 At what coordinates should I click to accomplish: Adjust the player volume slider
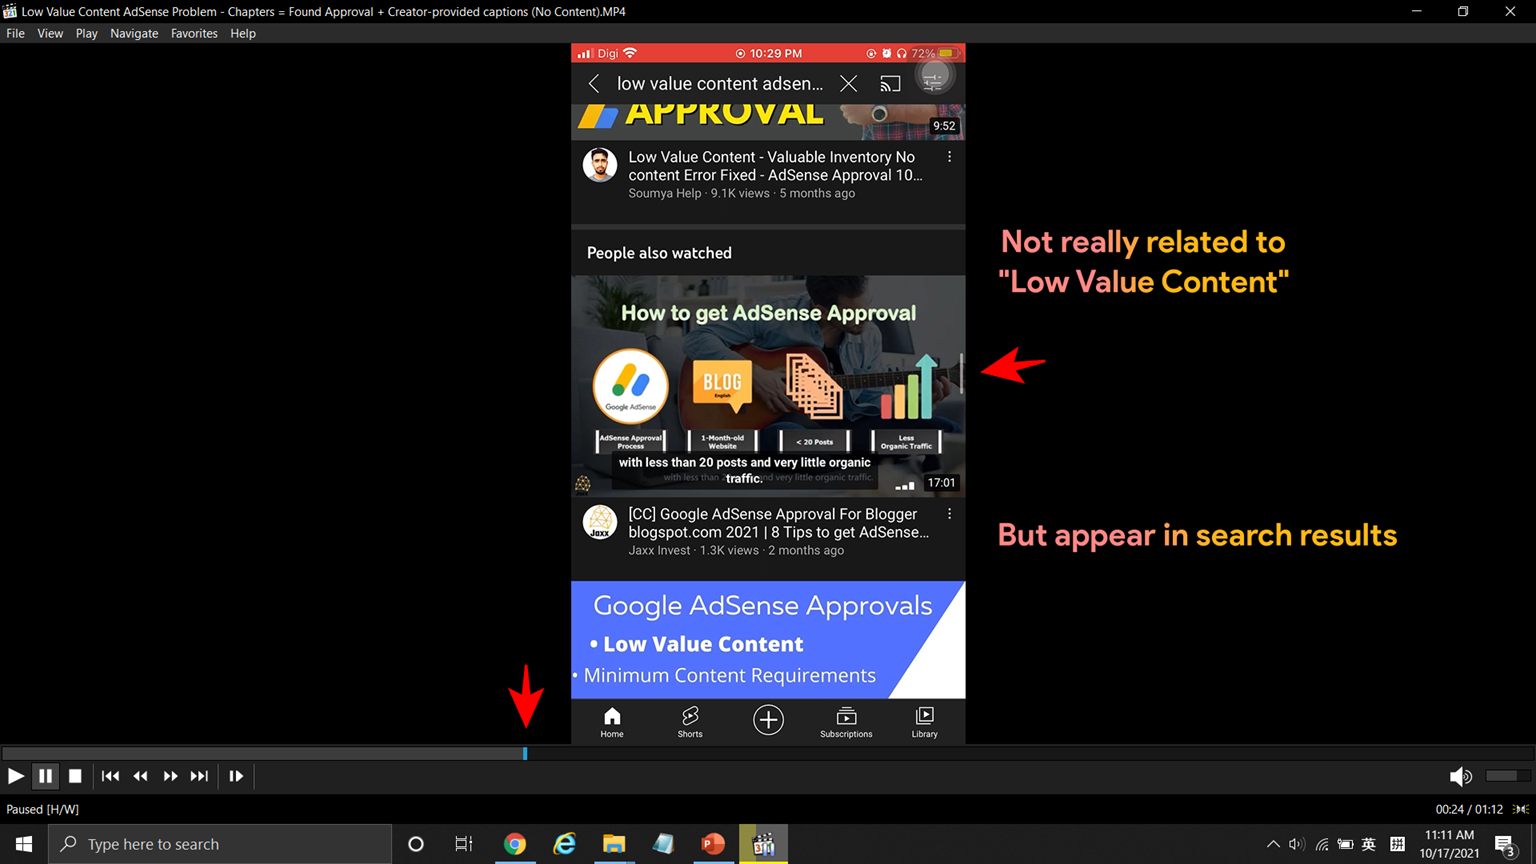pos(1508,776)
